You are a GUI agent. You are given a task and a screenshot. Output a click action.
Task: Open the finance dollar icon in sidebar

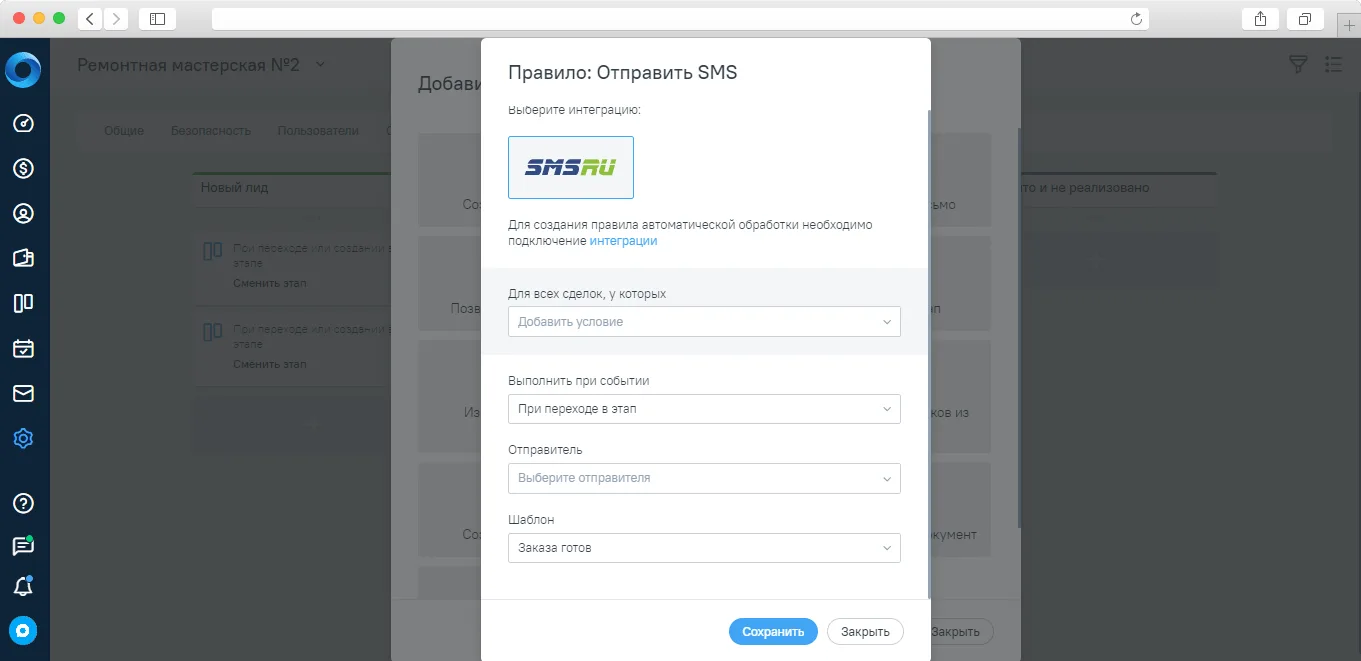(x=23, y=168)
